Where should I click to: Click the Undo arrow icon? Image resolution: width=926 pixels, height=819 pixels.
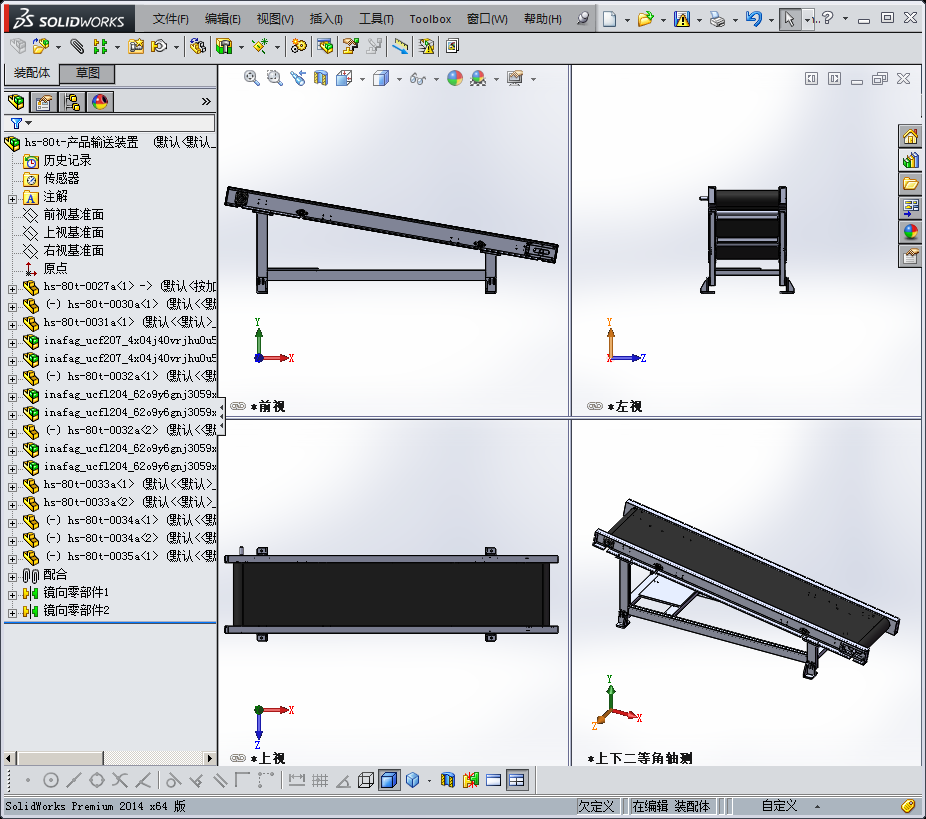pyautogui.click(x=754, y=19)
